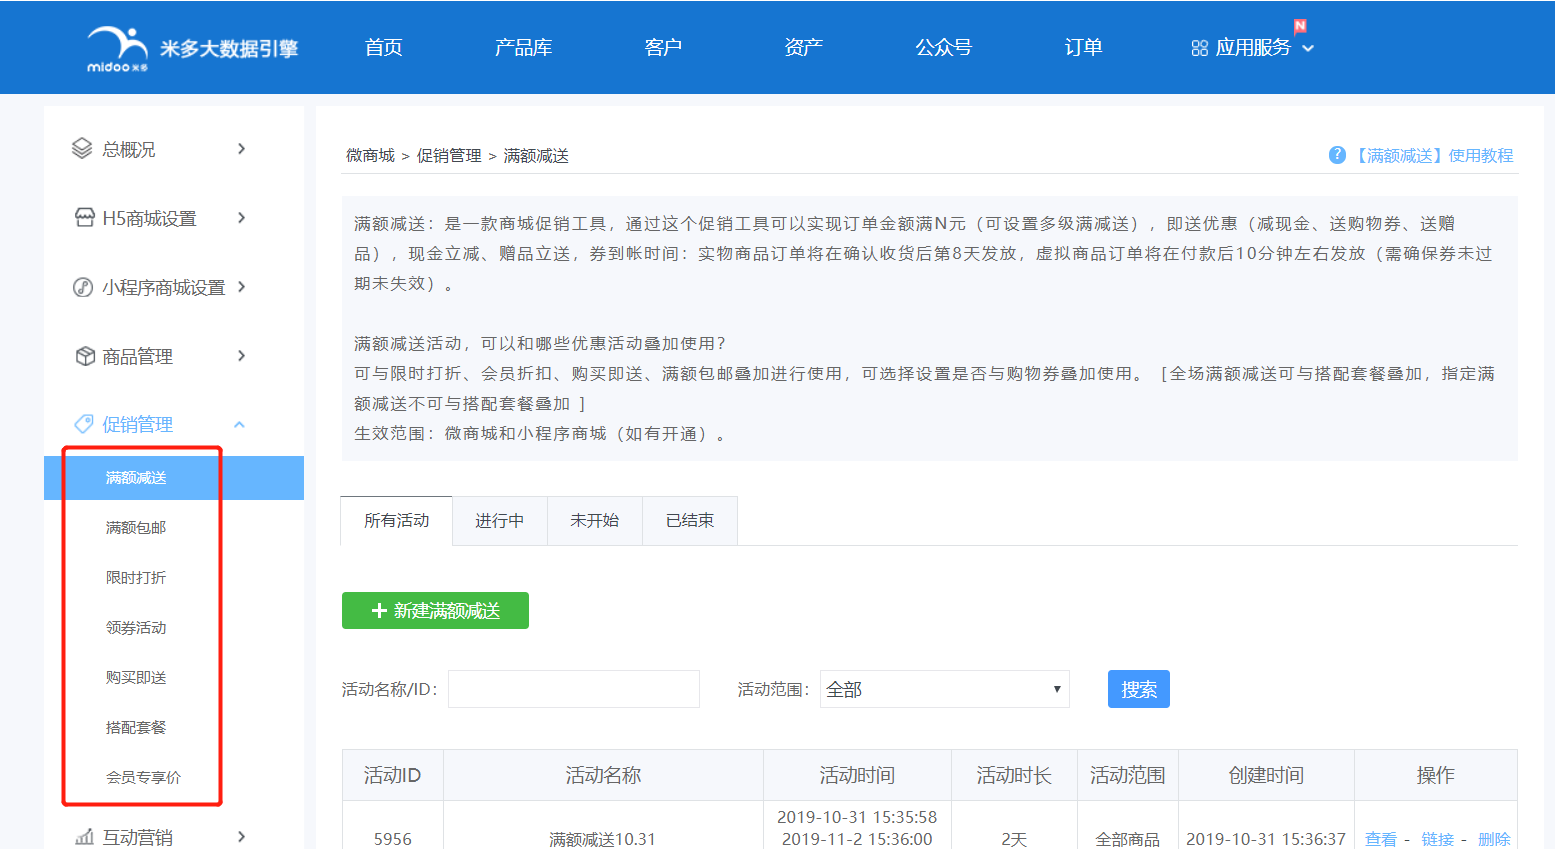The width and height of the screenshot is (1555, 849).
Task: Open 公众号 in top navigation
Action: click(x=943, y=47)
